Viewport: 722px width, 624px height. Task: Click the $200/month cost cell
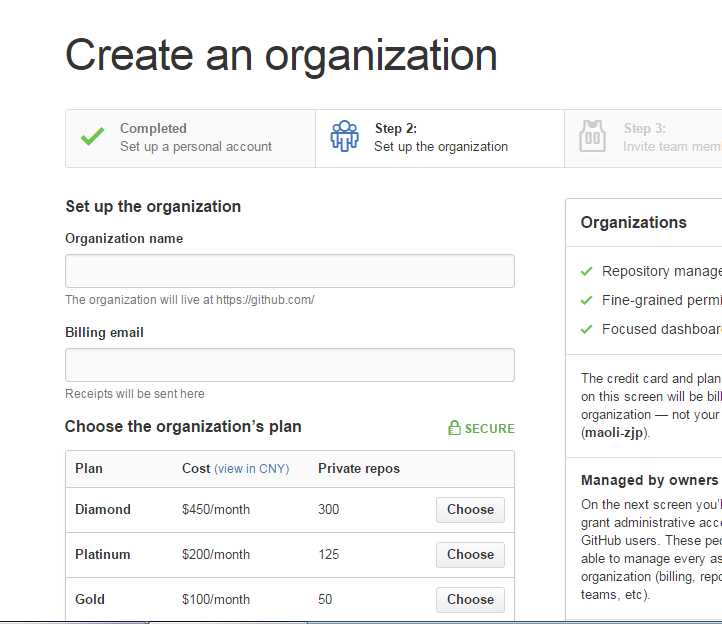tap(216, 554)
